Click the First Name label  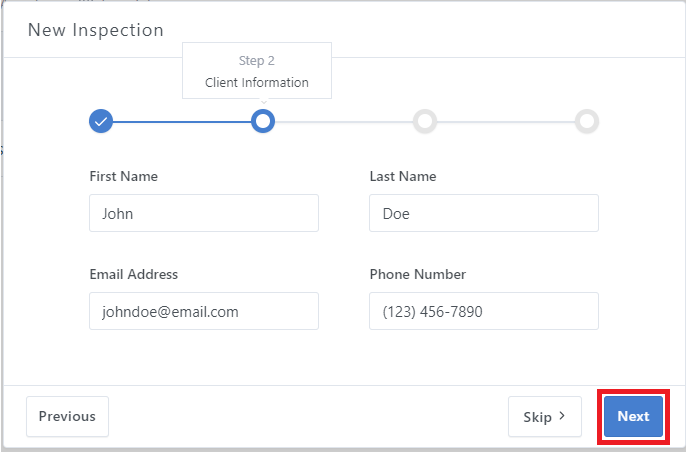[123, 176]
